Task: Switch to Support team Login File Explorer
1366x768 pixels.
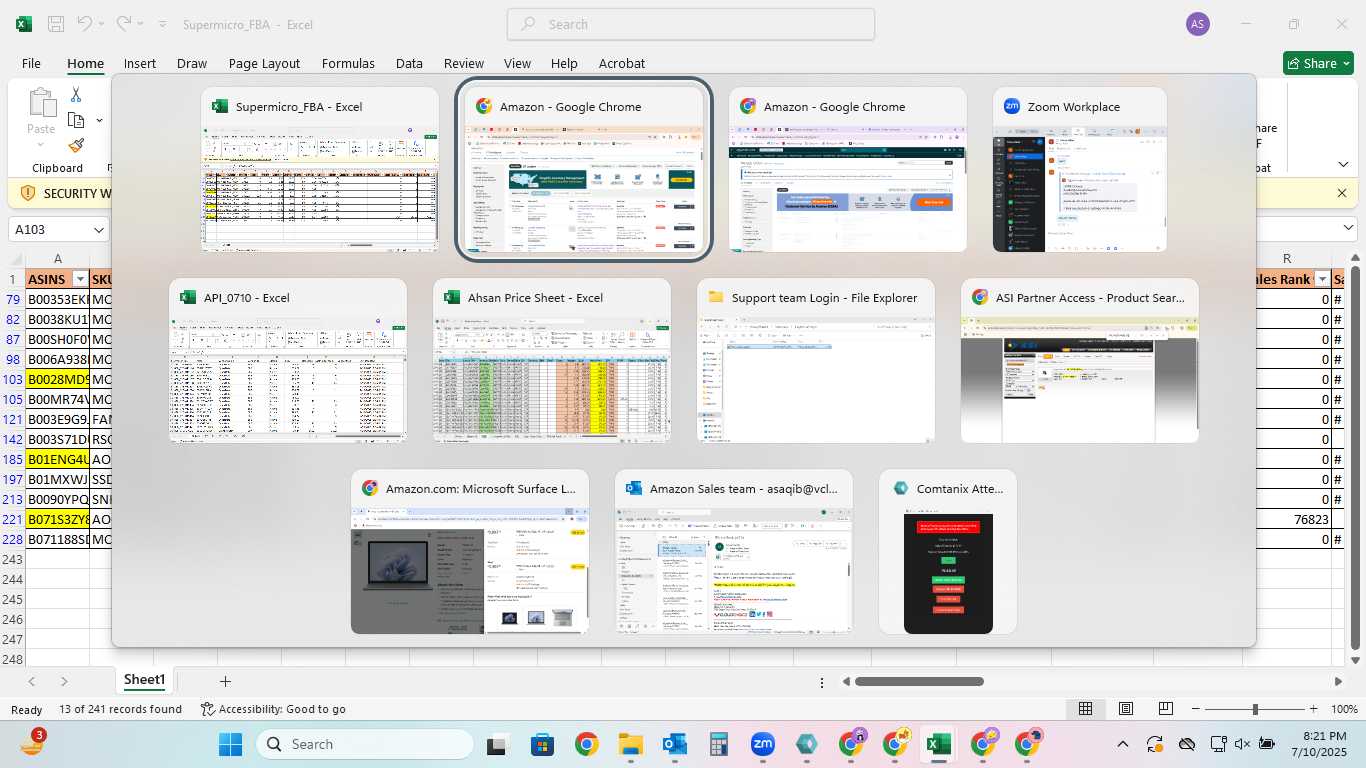Action: (816, 360)
